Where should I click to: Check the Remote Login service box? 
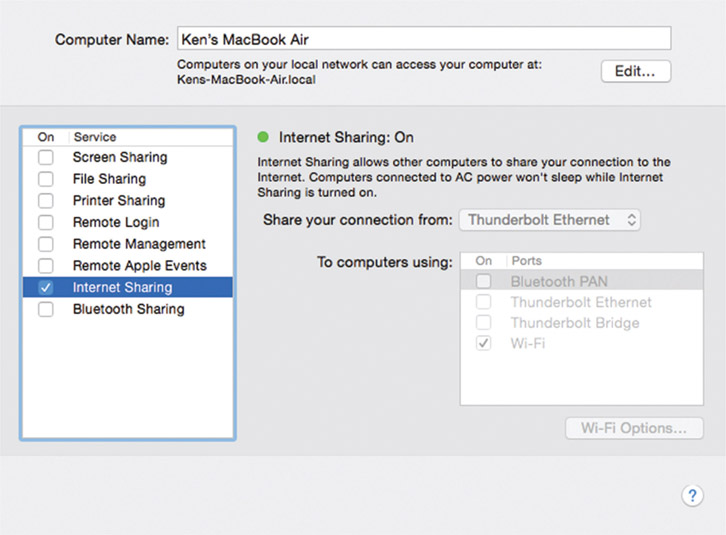point(46,223)
